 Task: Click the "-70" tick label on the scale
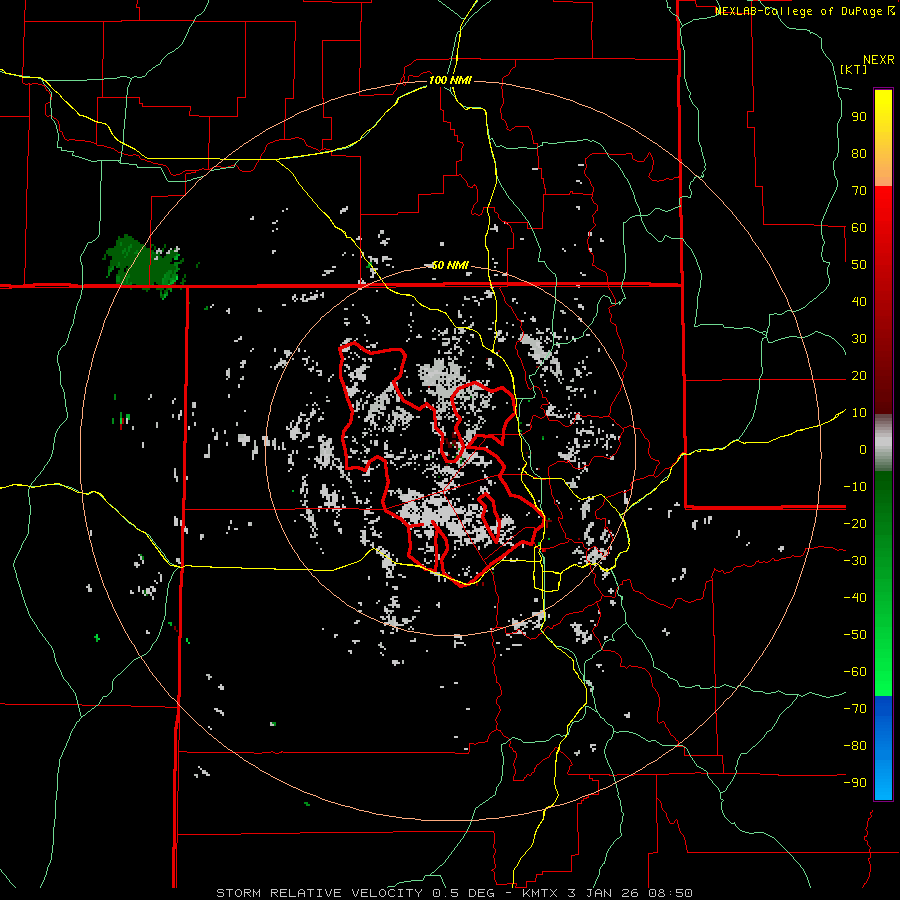pyautogui.click(x=854, y=709)
